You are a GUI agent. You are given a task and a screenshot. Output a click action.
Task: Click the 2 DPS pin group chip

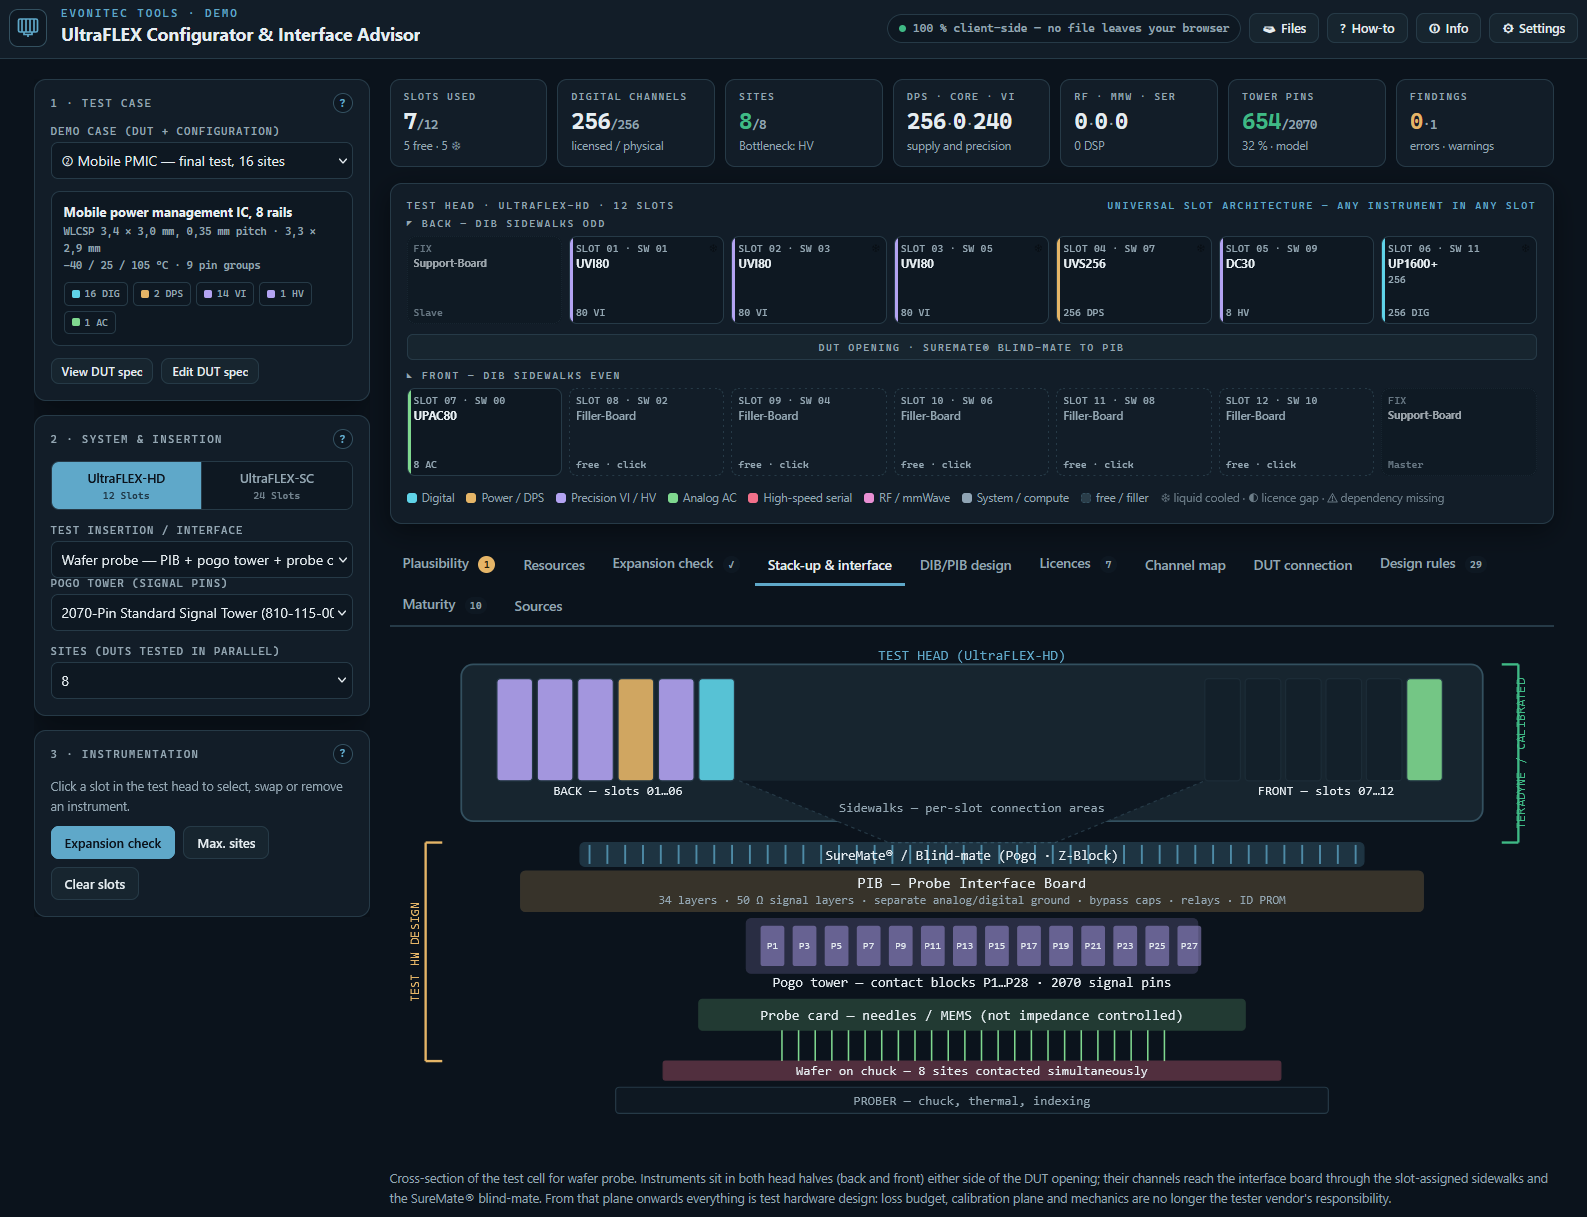coord(162,294)
